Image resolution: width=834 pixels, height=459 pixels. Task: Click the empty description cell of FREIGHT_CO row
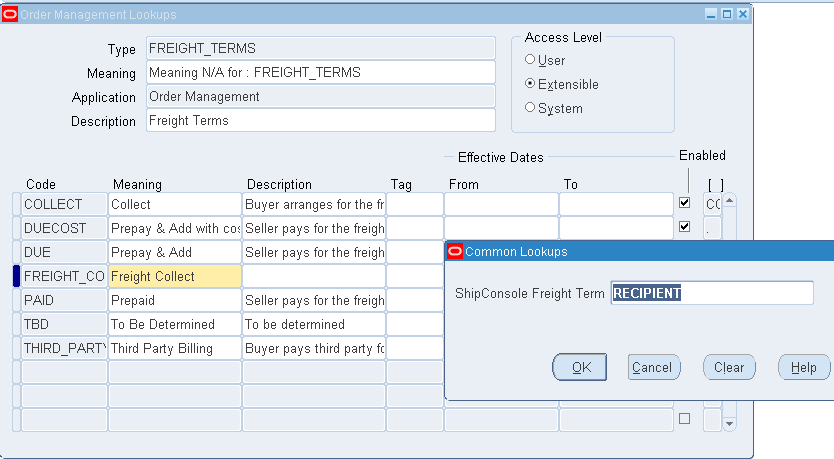[x=314, y=276]
